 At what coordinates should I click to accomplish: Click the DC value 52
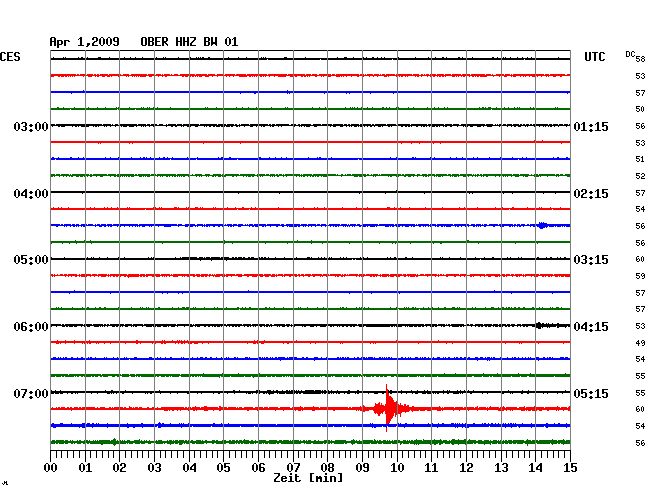coord(640,176)
